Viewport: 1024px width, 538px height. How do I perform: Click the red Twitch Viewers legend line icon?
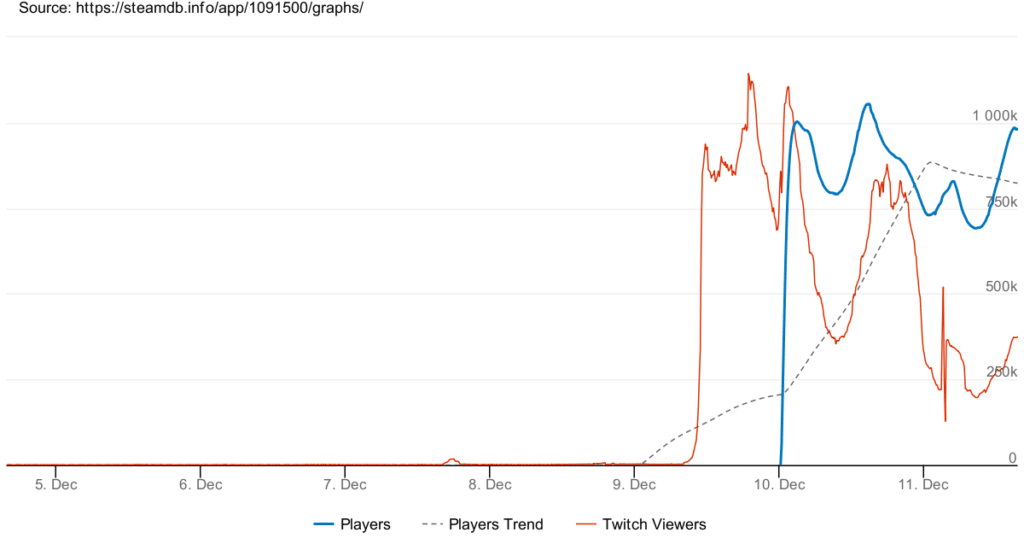pyautogui.click(x=588, y=524)
